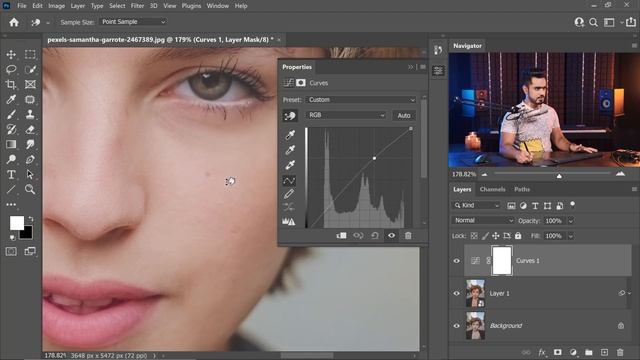Viewport: 640px width, 360px height.
Task: Select the Dodge tool
Action: (11, 160)
